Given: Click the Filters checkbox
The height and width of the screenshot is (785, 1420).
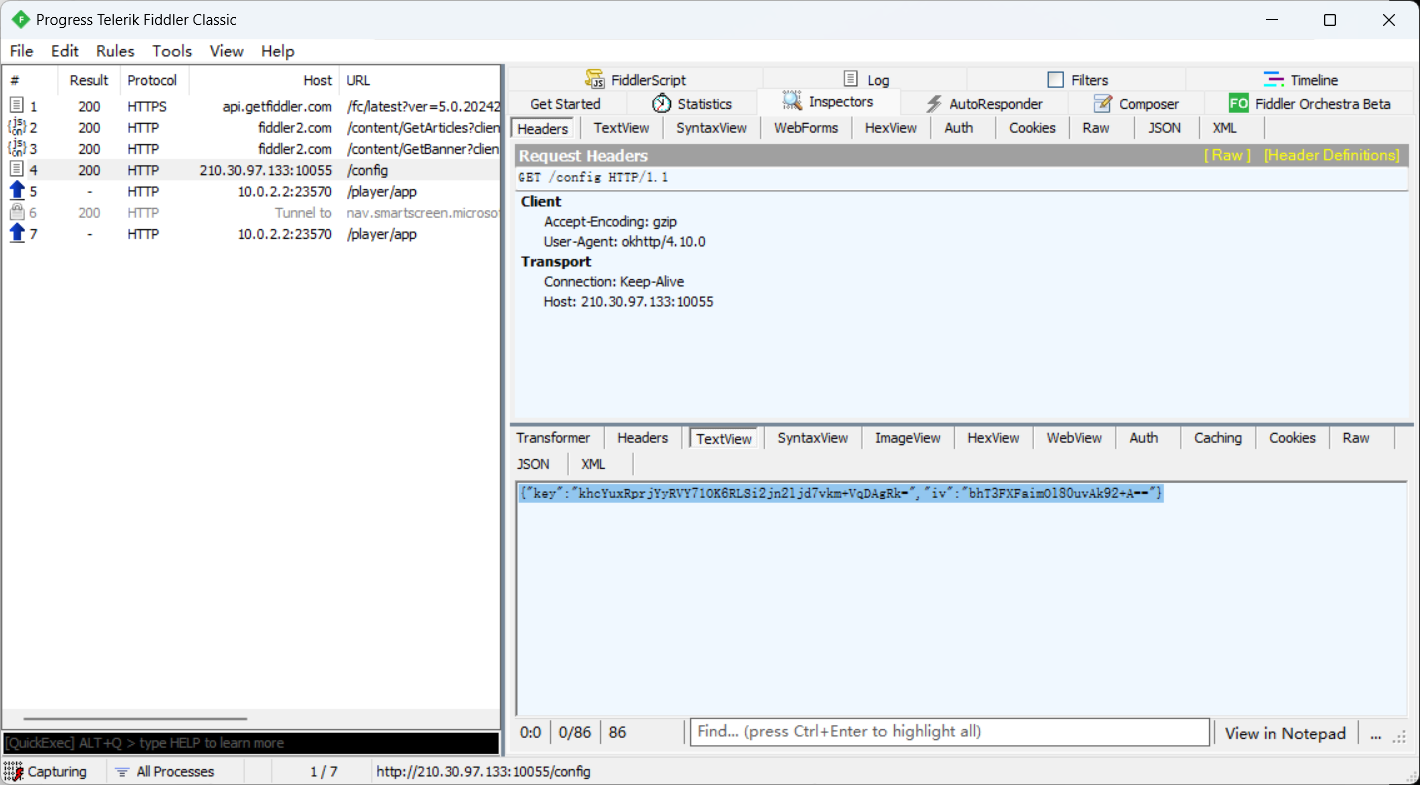Looking at the screenshot, I should pos(1056,80).
